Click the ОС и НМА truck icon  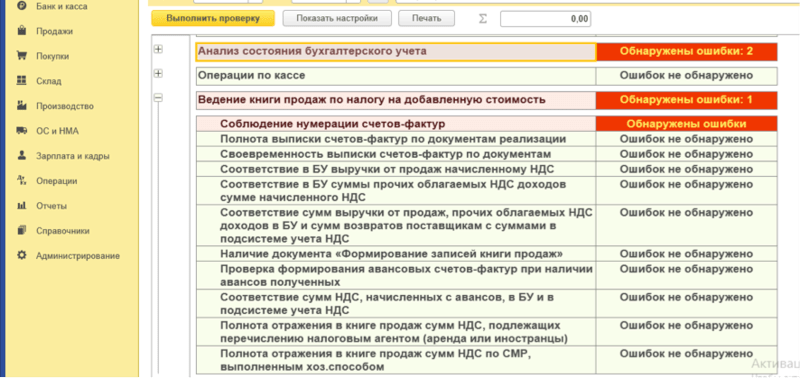(21, 131)
